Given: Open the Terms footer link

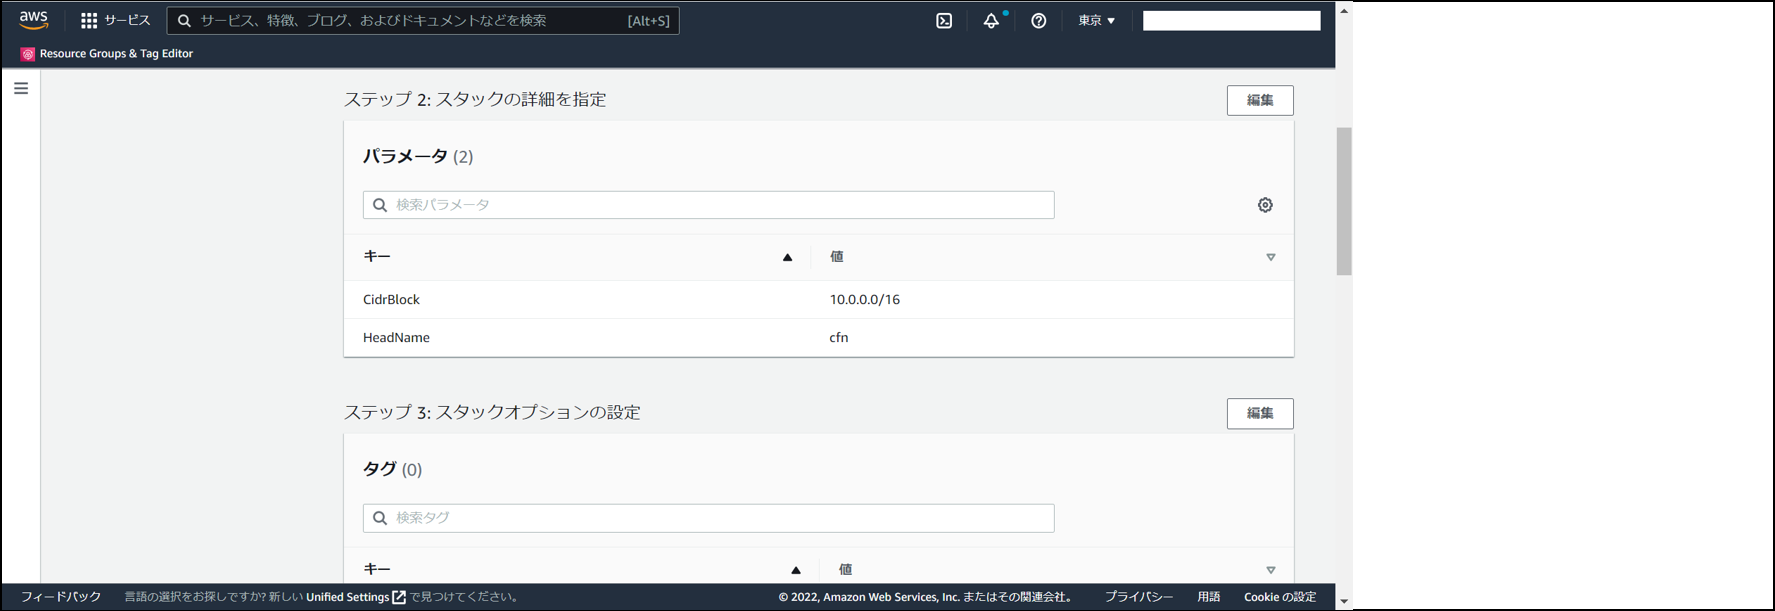Looking at the screenshot, I should pyautogui.click(x=1209, y=597).
